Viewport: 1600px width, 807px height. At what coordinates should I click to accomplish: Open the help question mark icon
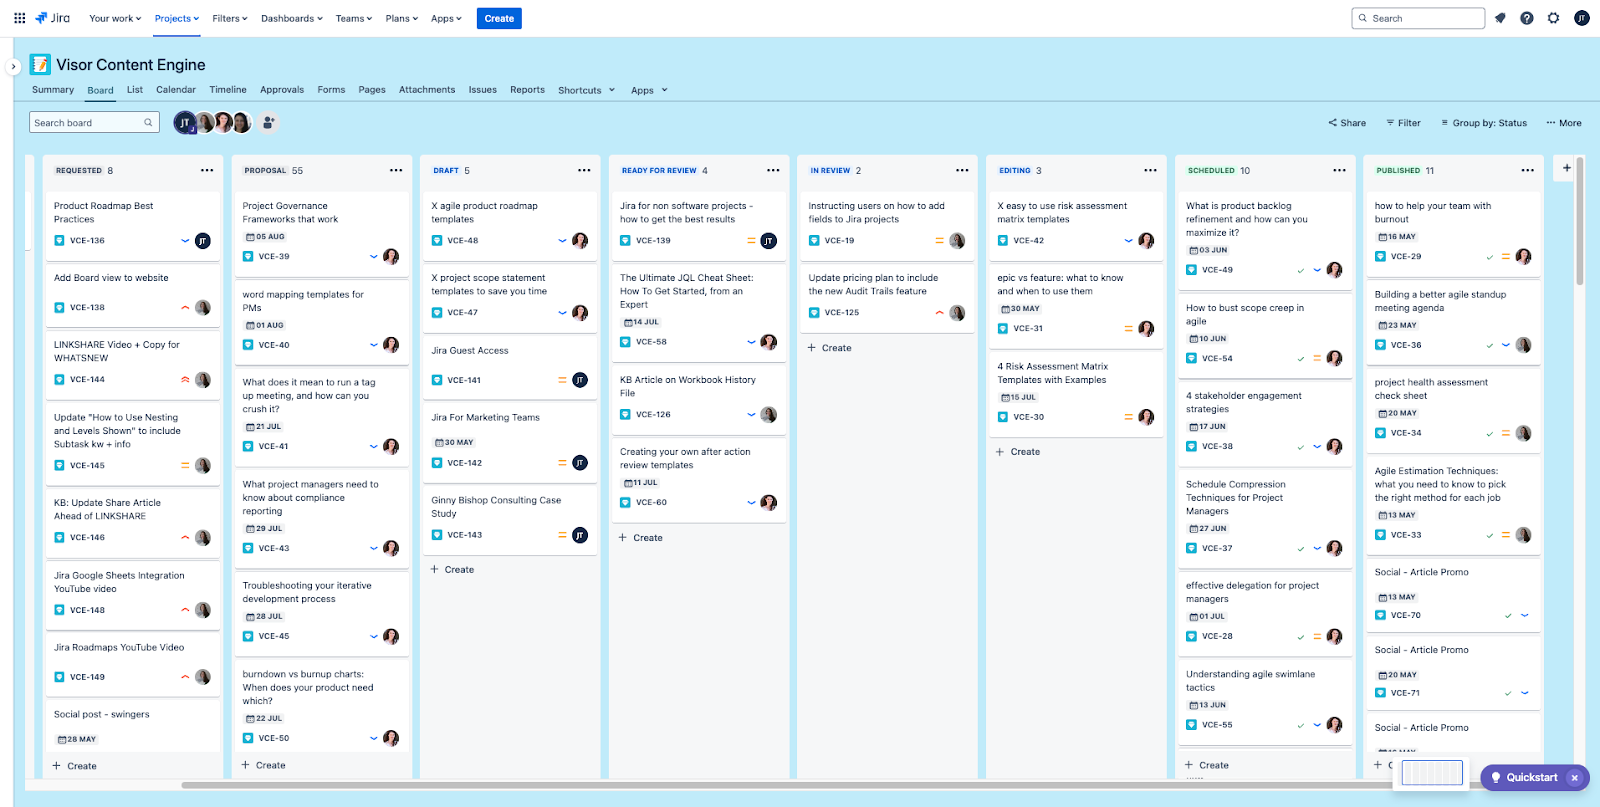pos(1527,18)
